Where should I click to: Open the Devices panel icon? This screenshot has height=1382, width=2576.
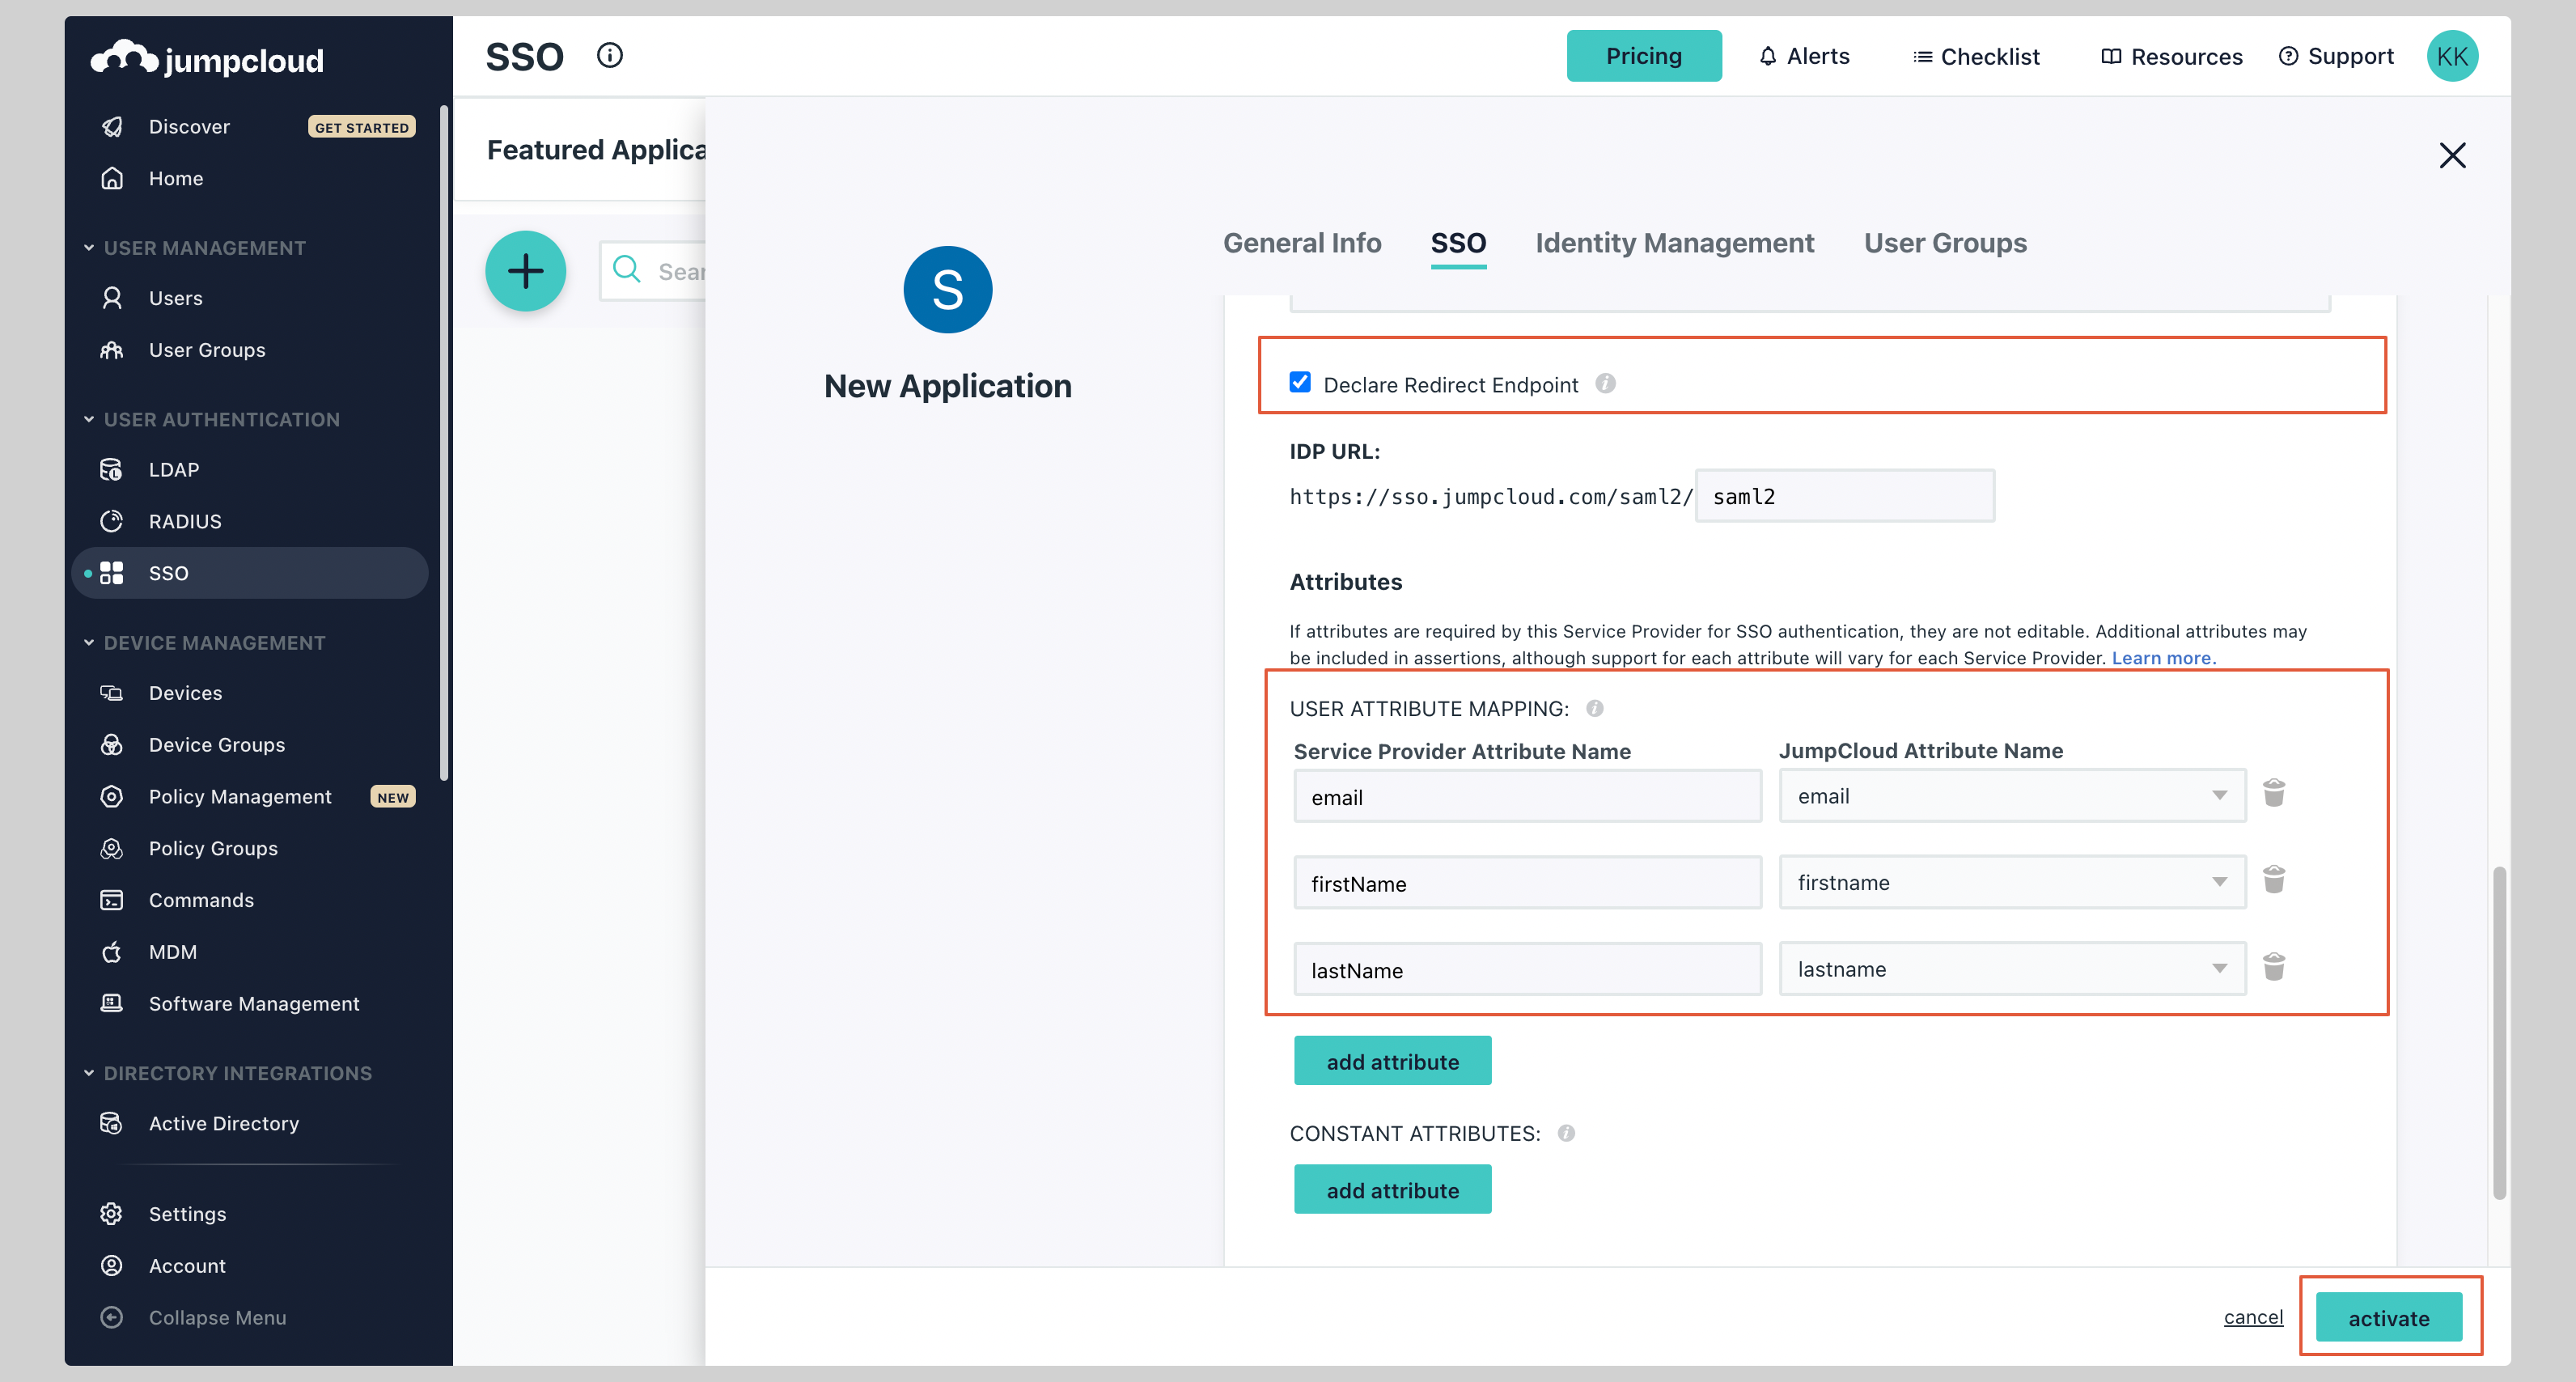tap(112, 692)
